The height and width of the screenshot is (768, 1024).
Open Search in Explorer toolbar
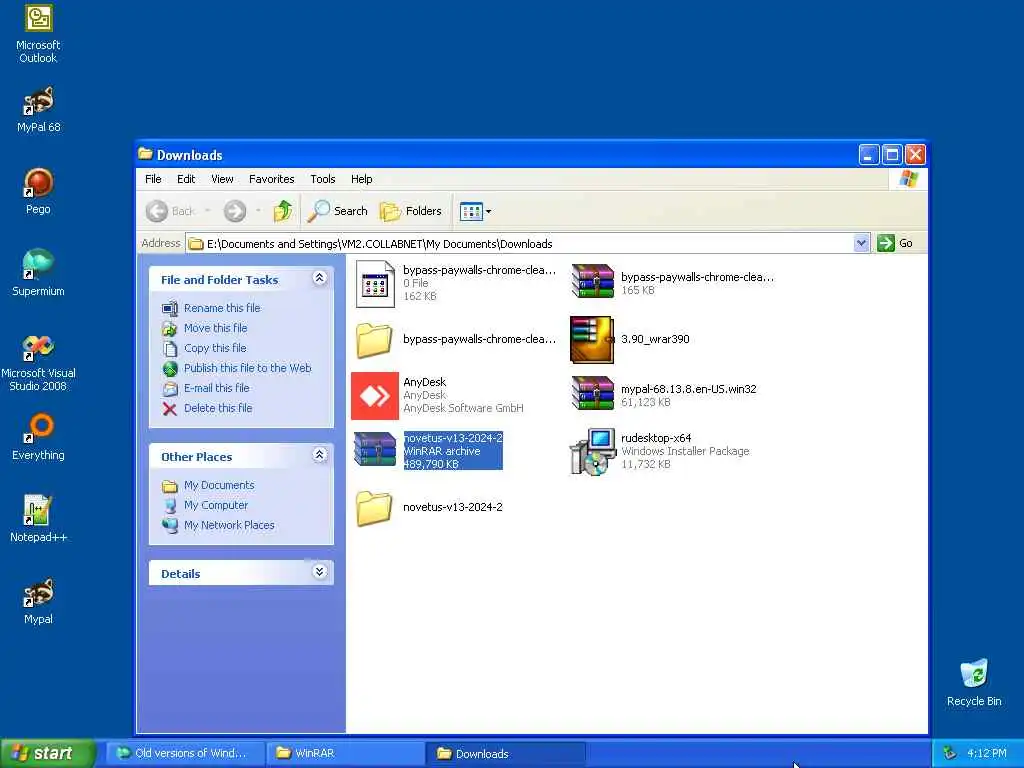point(338,211)
